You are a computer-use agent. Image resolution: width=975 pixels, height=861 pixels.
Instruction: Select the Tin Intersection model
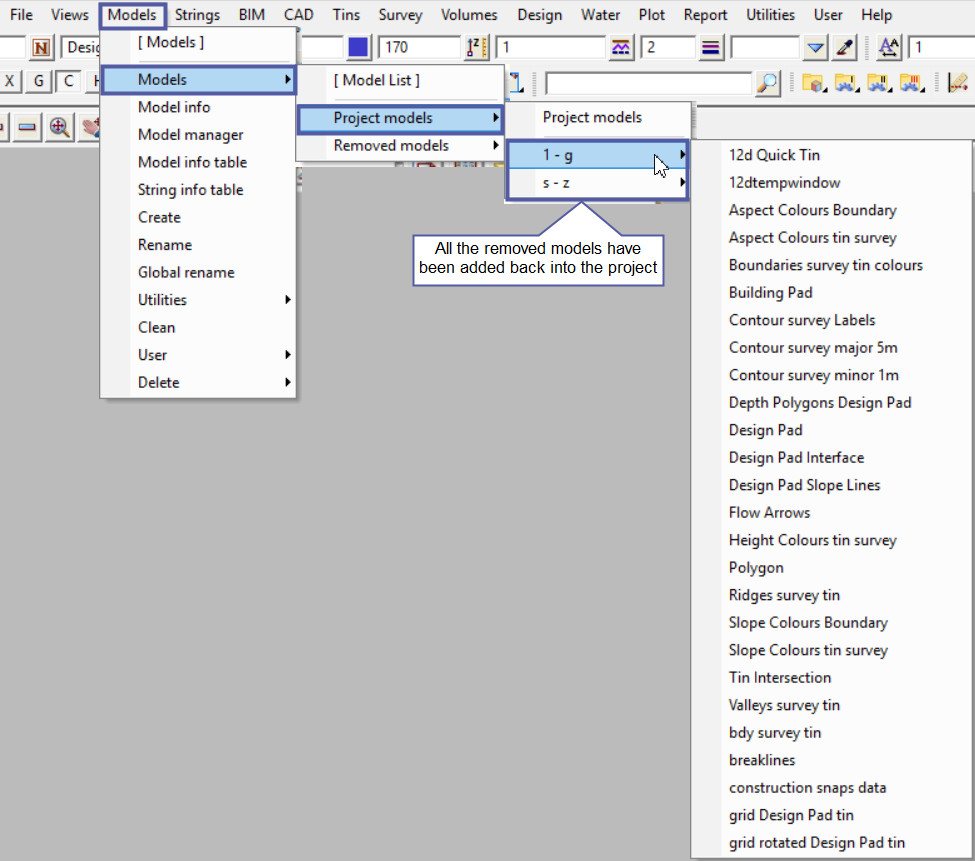(831, 678)
